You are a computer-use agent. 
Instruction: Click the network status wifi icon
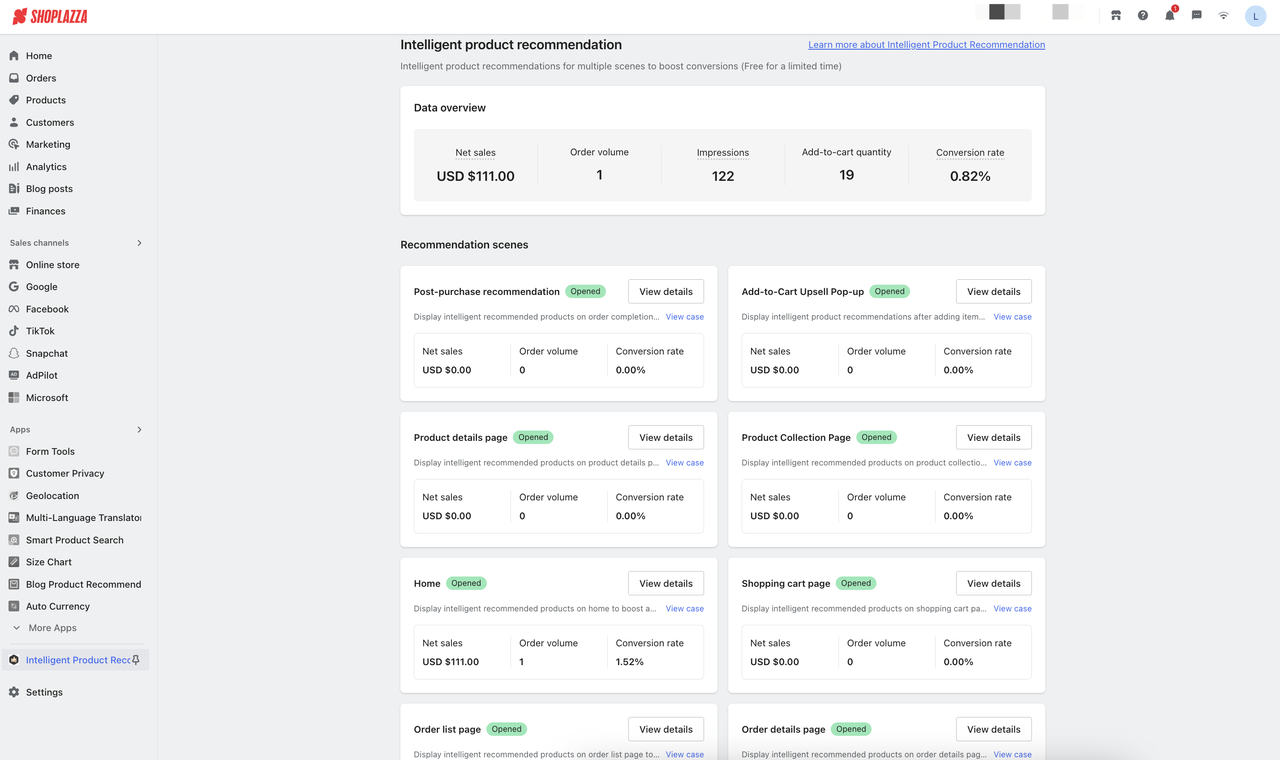tap(1223, 15)
